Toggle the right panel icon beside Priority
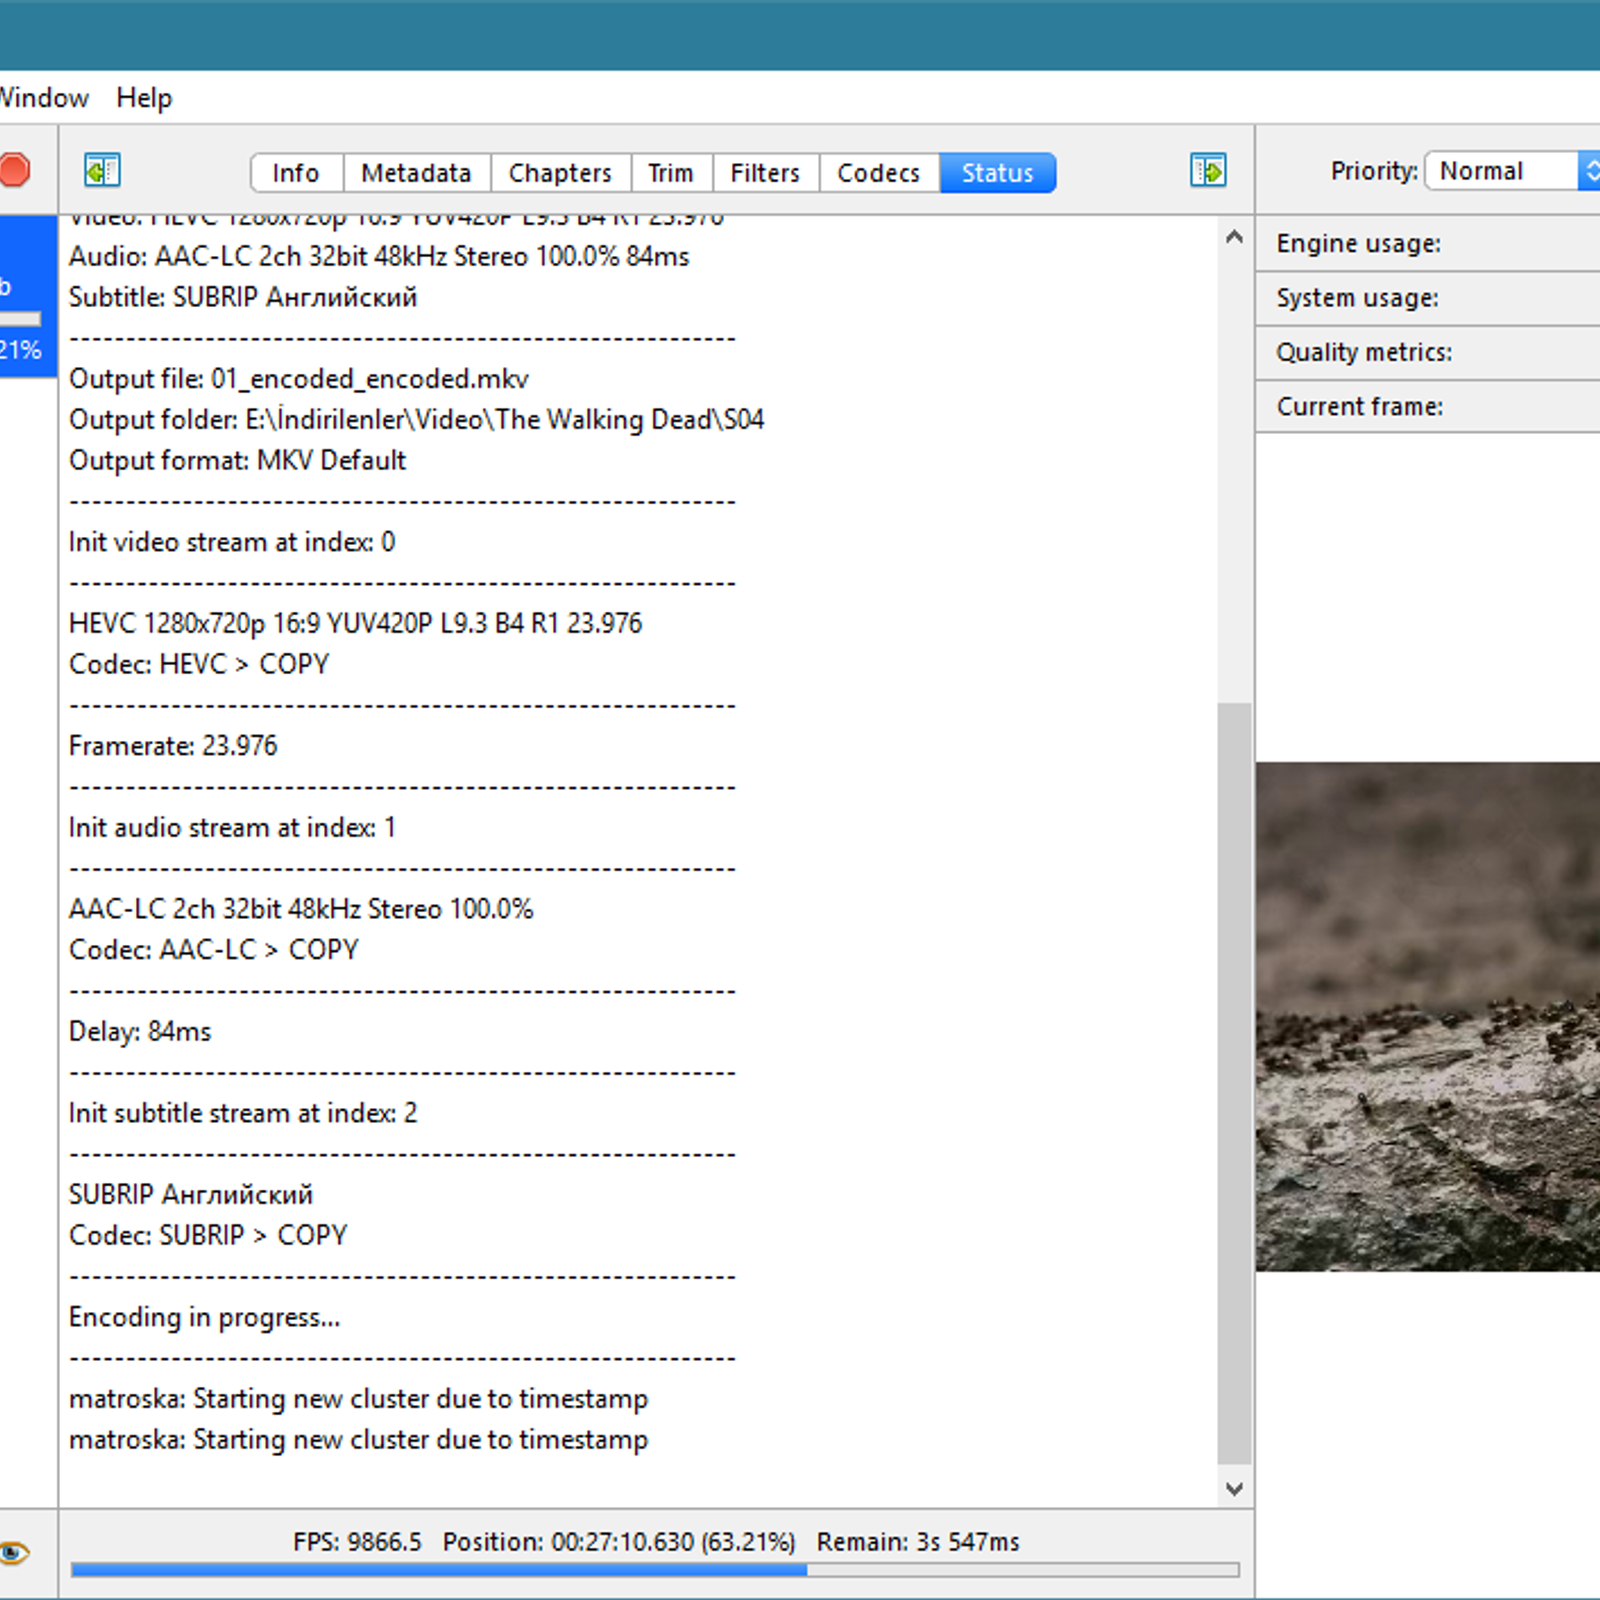The height and width of the screenshot is (1600, 1600). tap(1208, 171)
